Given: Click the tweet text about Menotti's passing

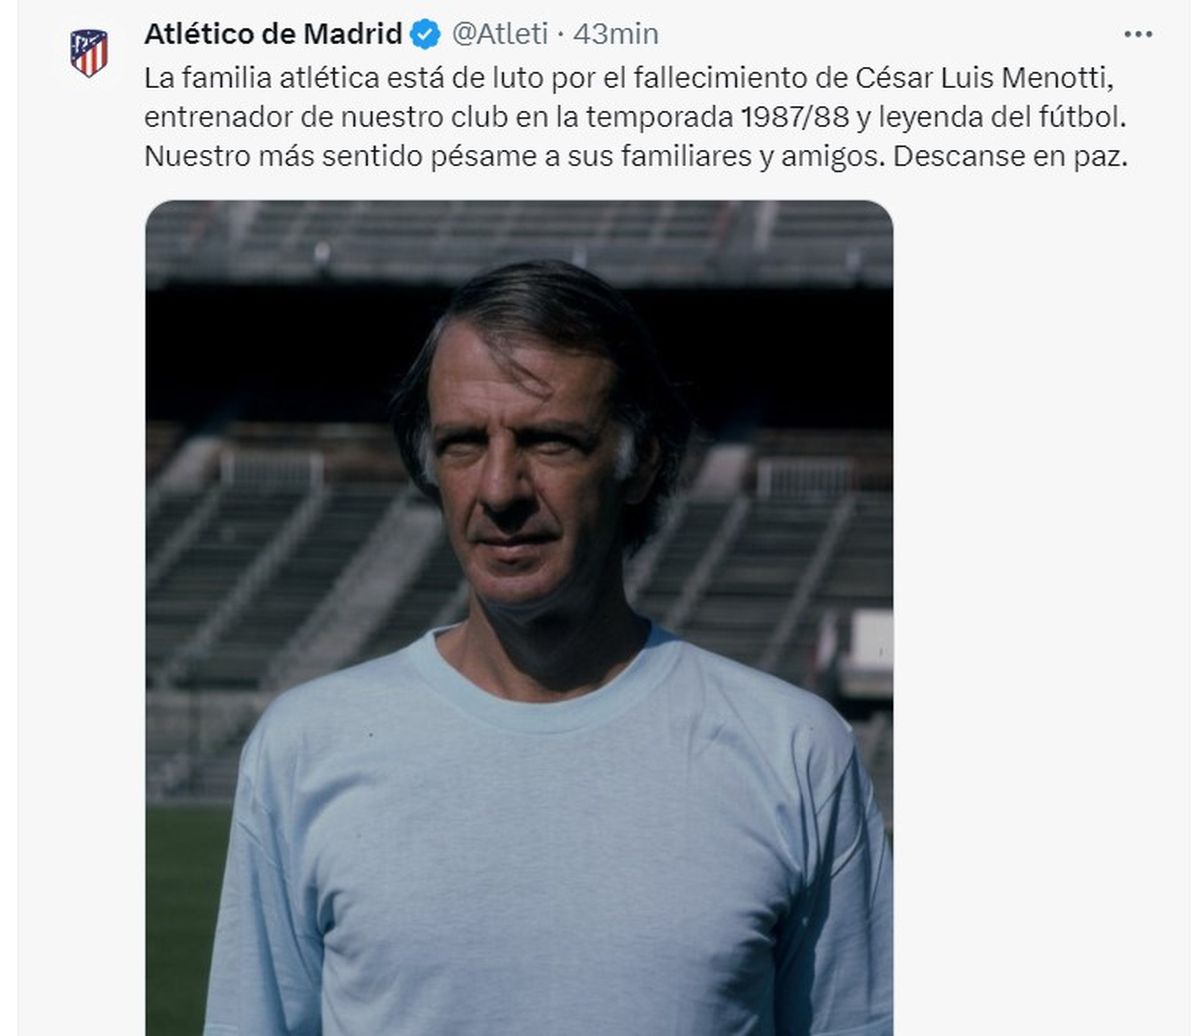Looking at the screenshot, I should (635, 117).
